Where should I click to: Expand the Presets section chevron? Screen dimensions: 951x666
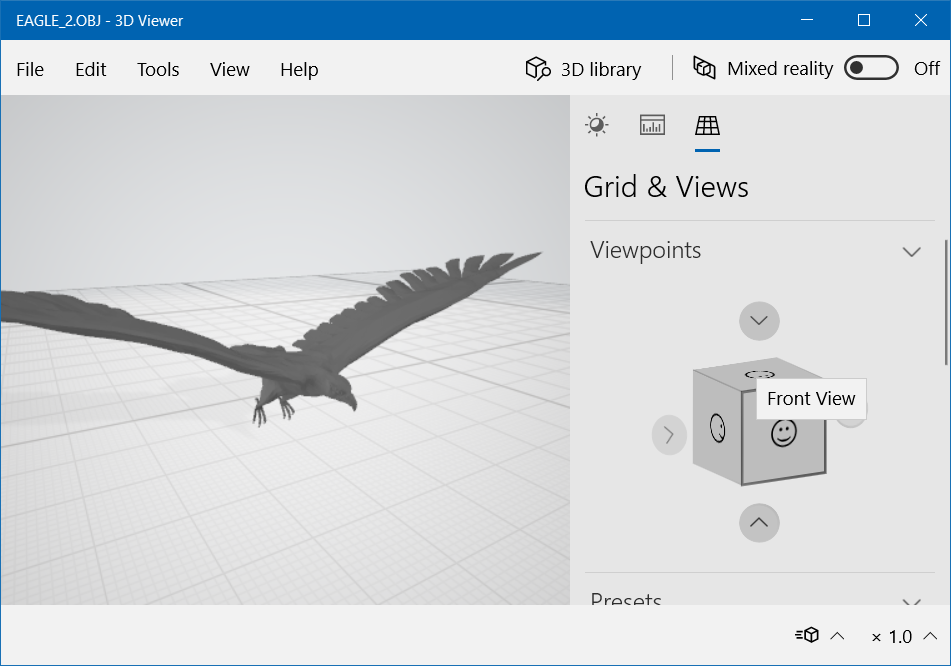pyautogui.click(x=911, y=602)
